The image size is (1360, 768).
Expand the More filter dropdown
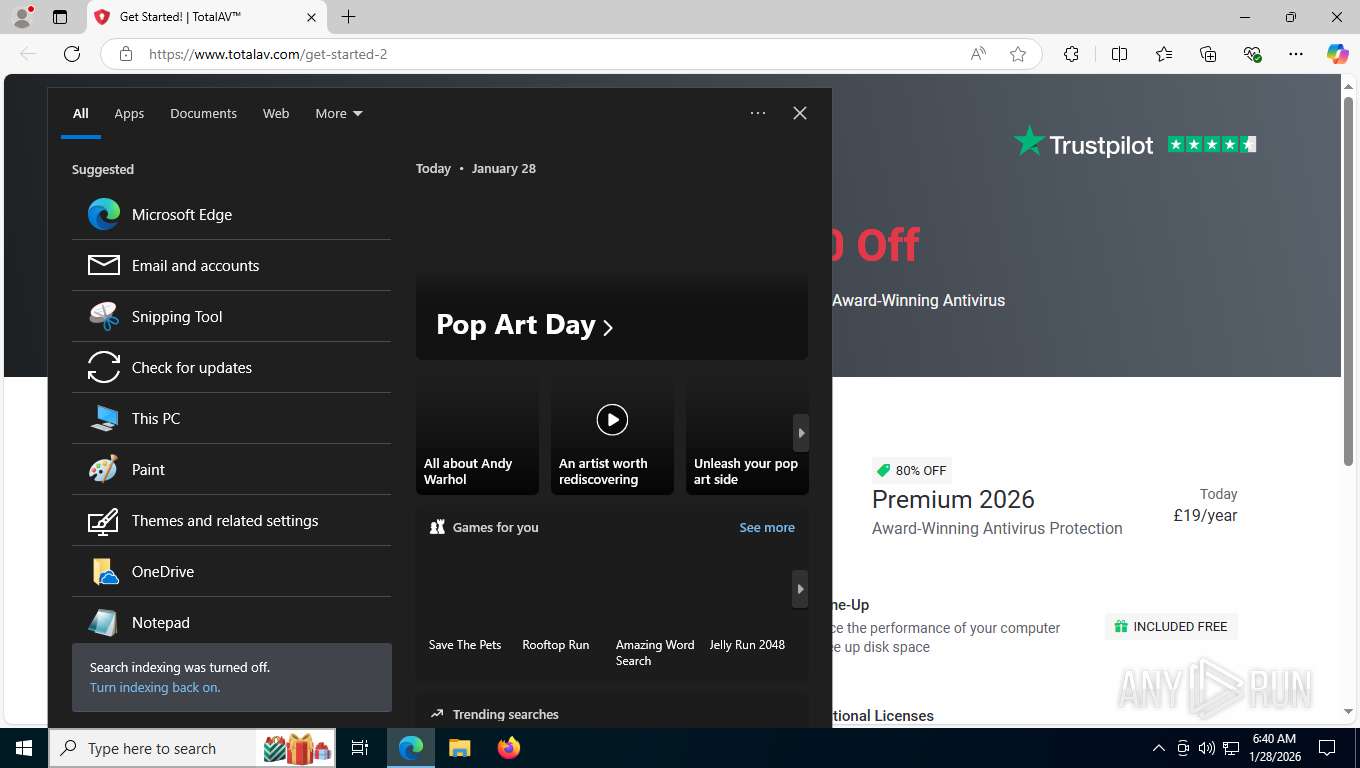[339, 113]
